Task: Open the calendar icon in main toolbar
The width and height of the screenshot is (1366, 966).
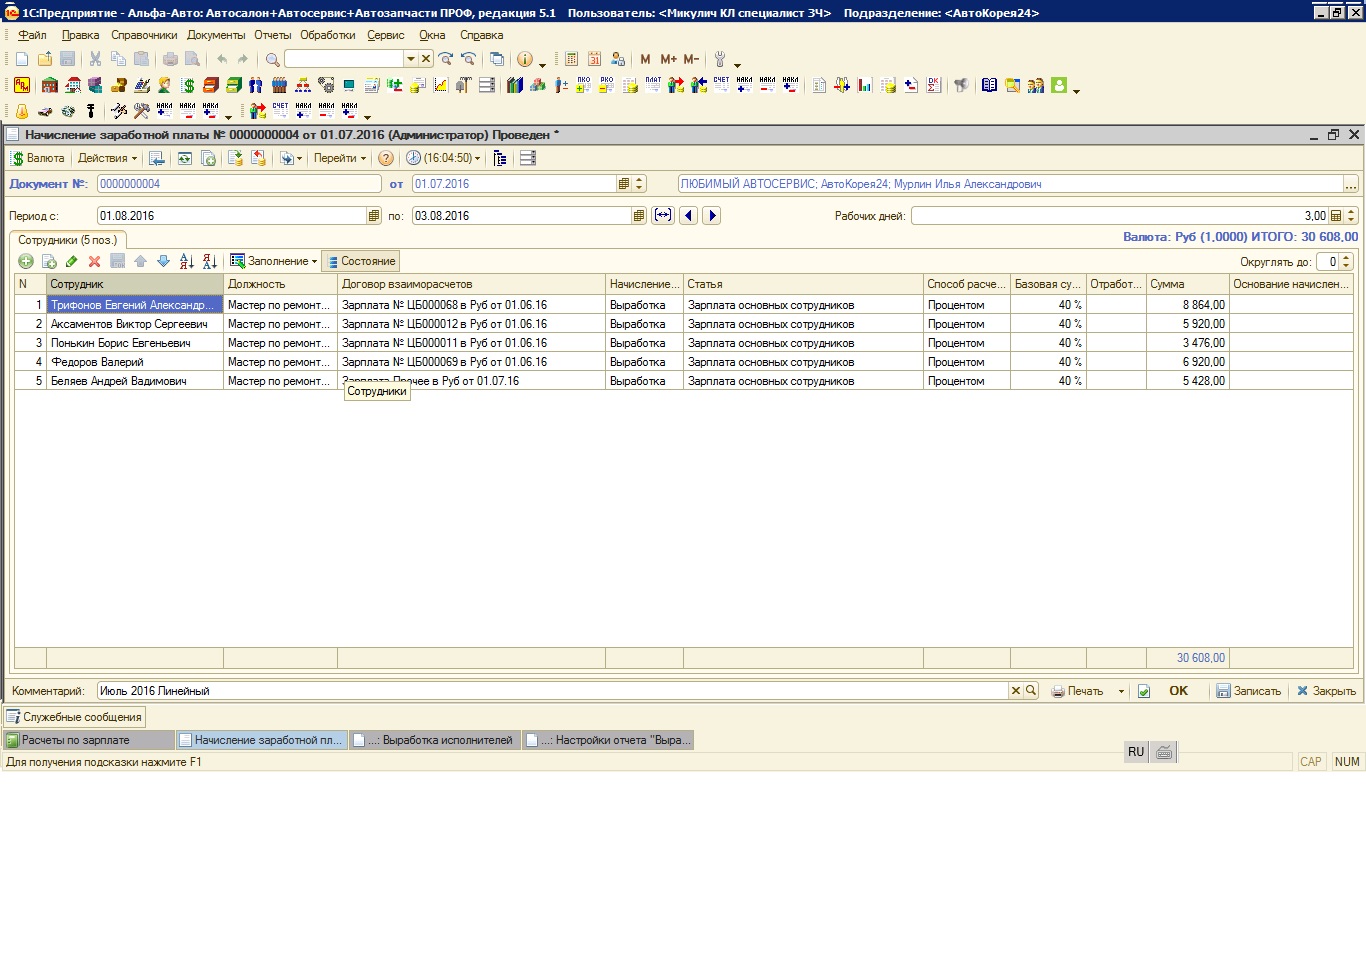Action: tap(594, 59)
